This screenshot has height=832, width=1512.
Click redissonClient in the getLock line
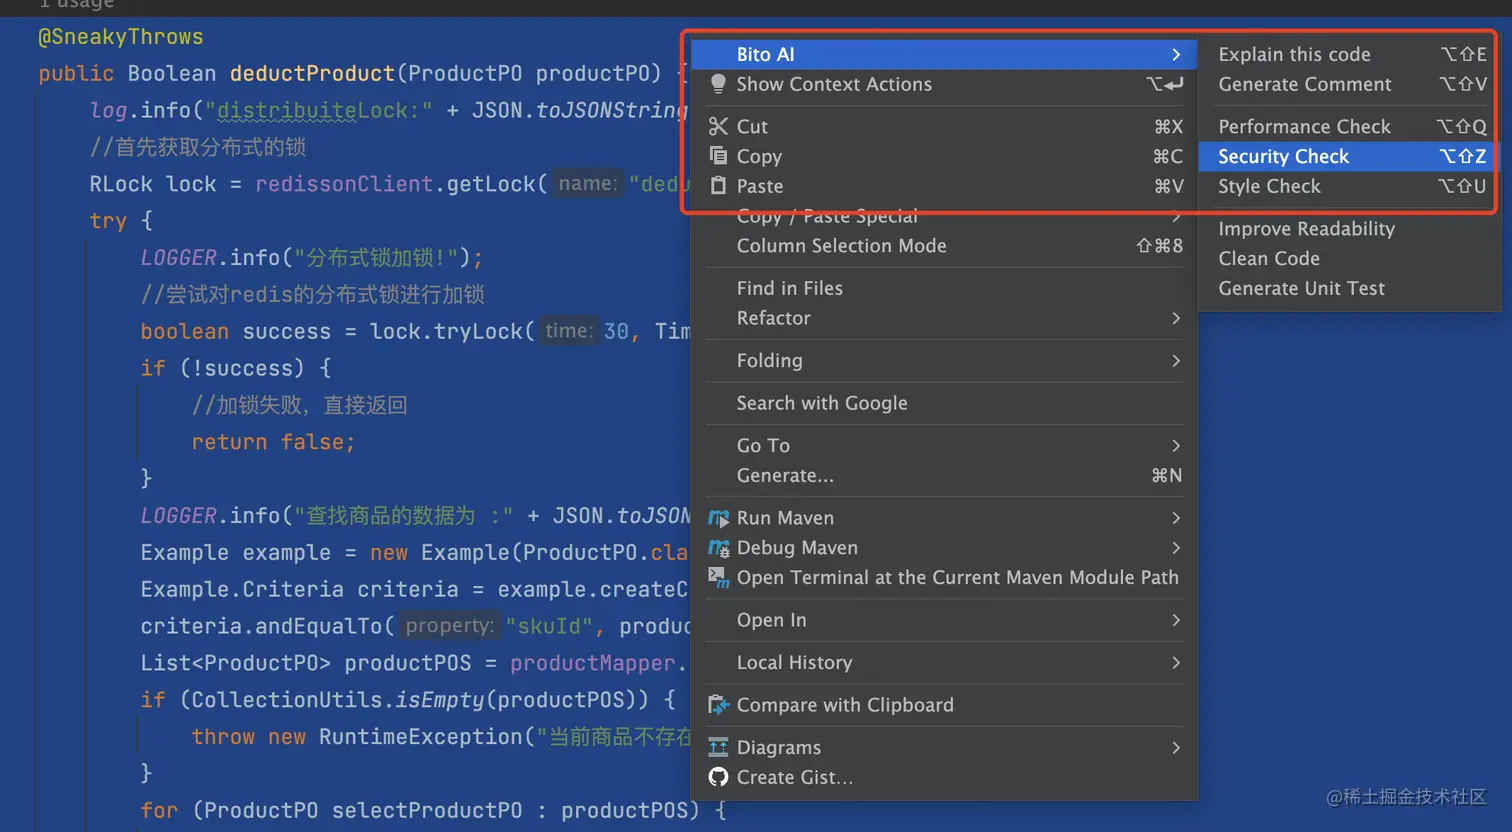coord(344,184)
